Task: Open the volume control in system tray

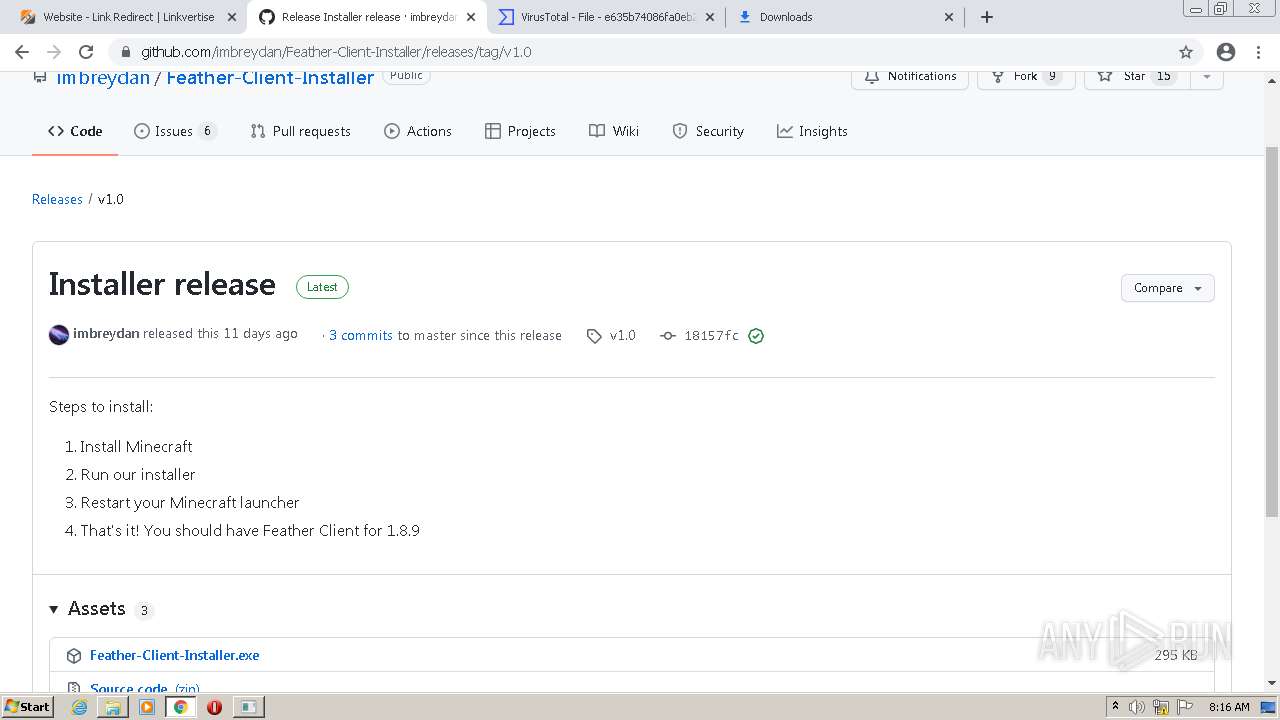Action: click(1137, 707)
